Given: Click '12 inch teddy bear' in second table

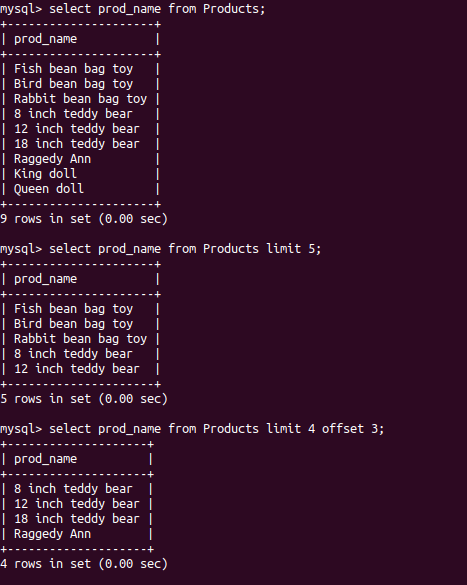Looking at the screenshot, I should [x=77, y=369].
